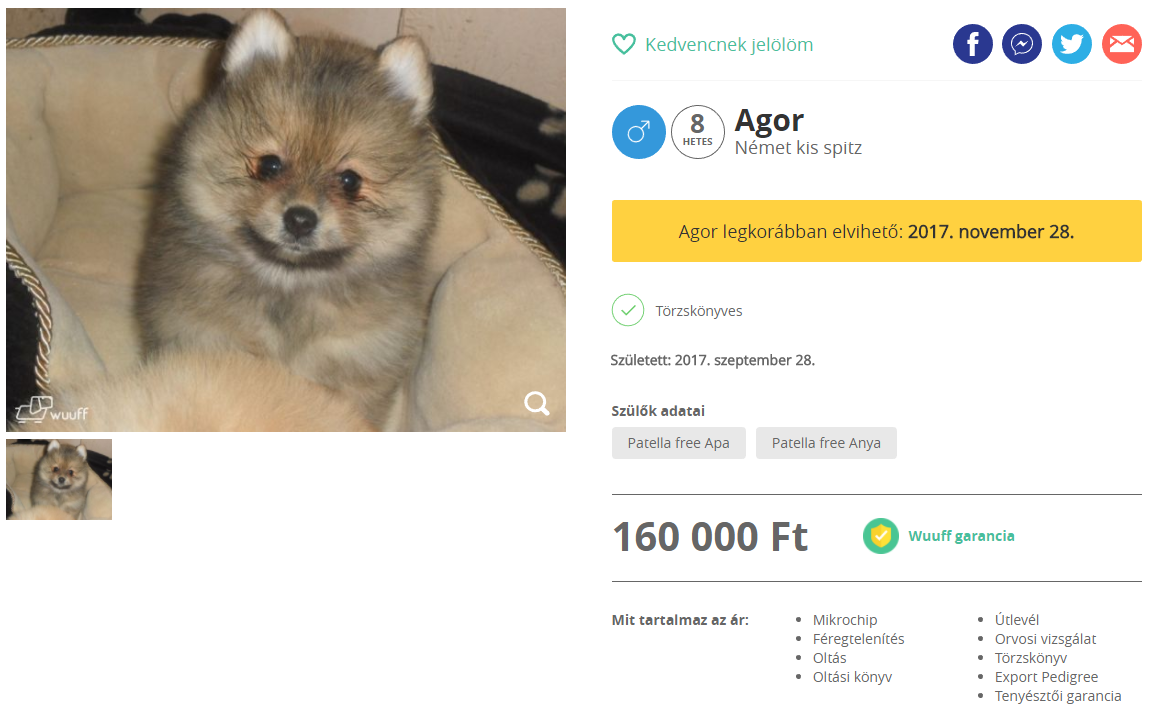Click the 8 hetes age badge
This screenshot has height=722, width=1149.
(698, 132)
